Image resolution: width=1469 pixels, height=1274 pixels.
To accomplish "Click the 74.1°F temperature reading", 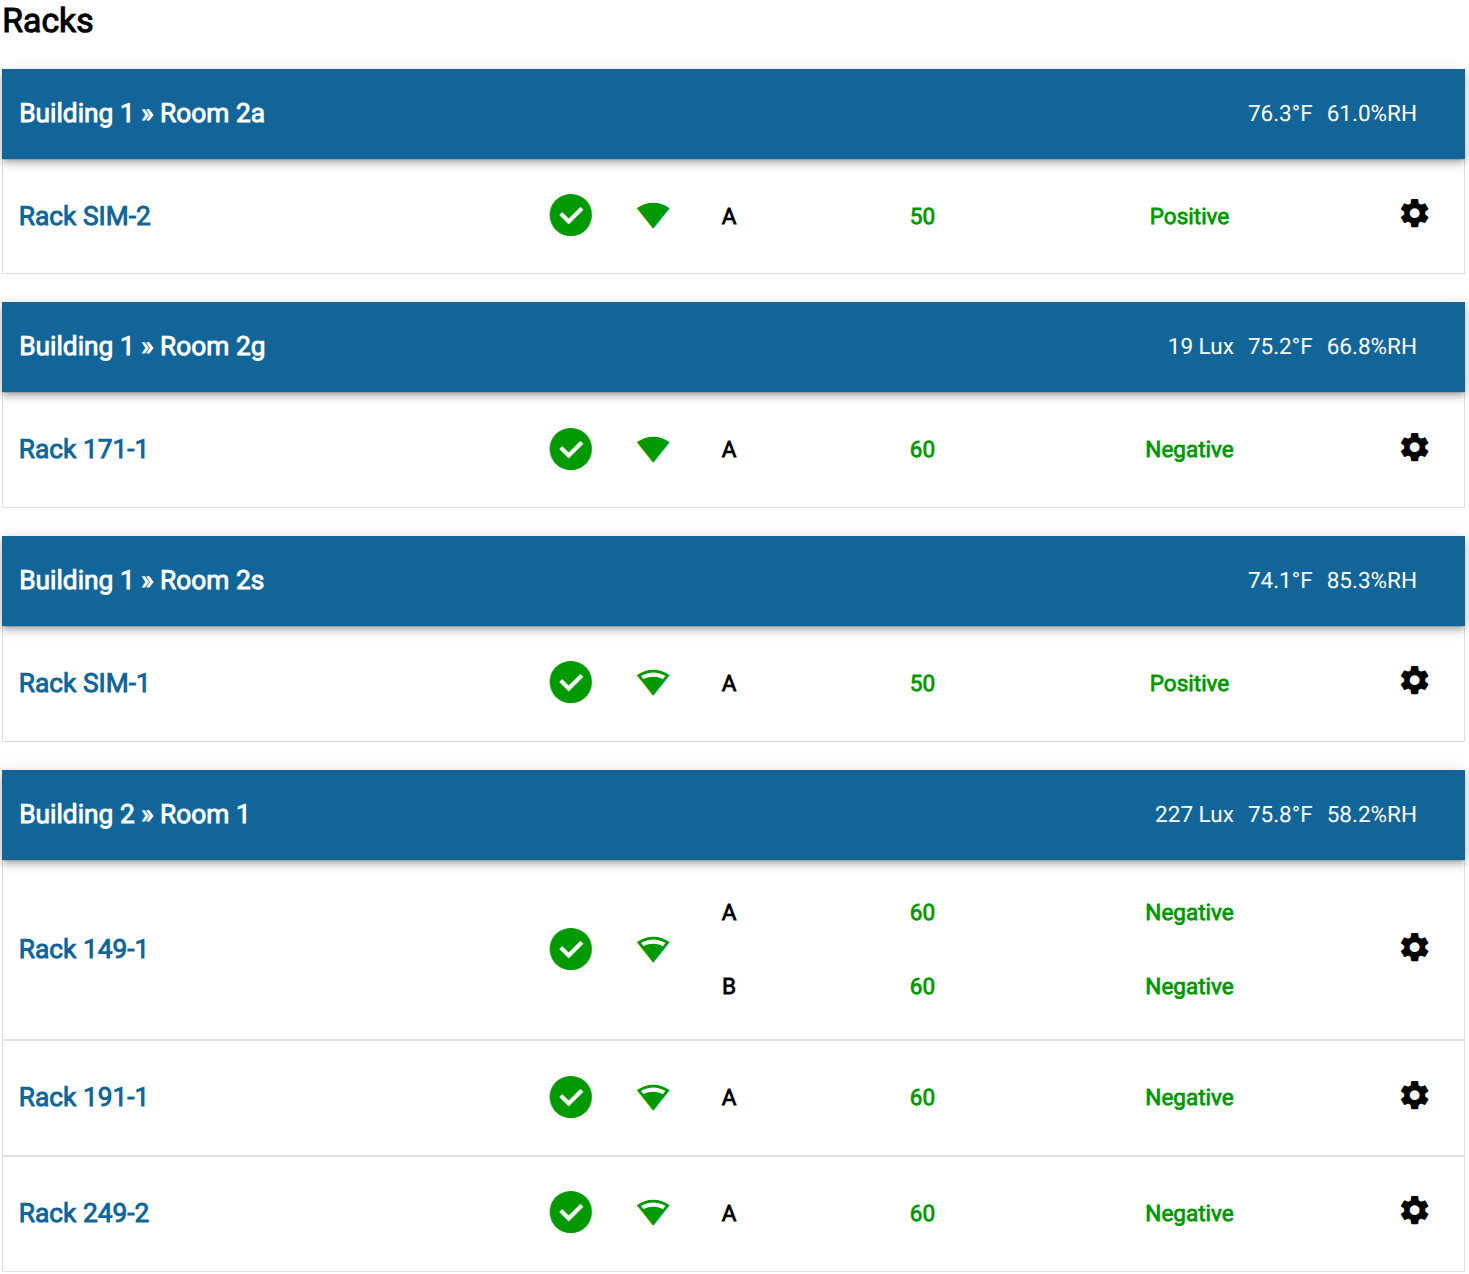I will pyautogui.click(x=1280, y=580).
